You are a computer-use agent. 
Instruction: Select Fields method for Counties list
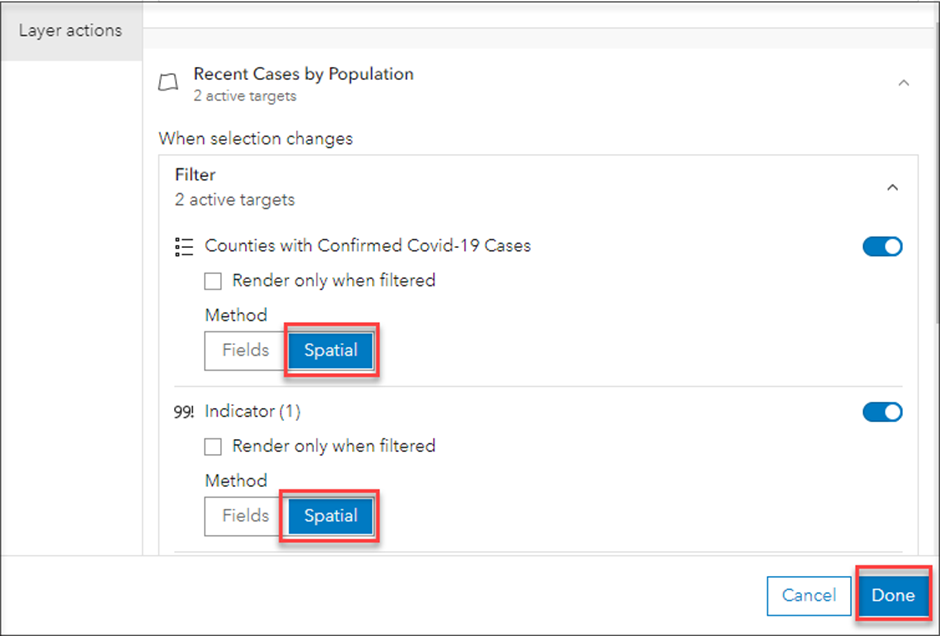coord(246,351)
